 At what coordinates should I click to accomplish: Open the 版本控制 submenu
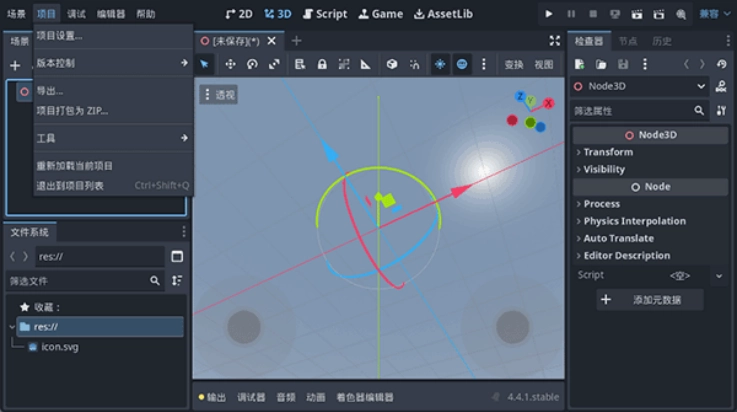112,62
